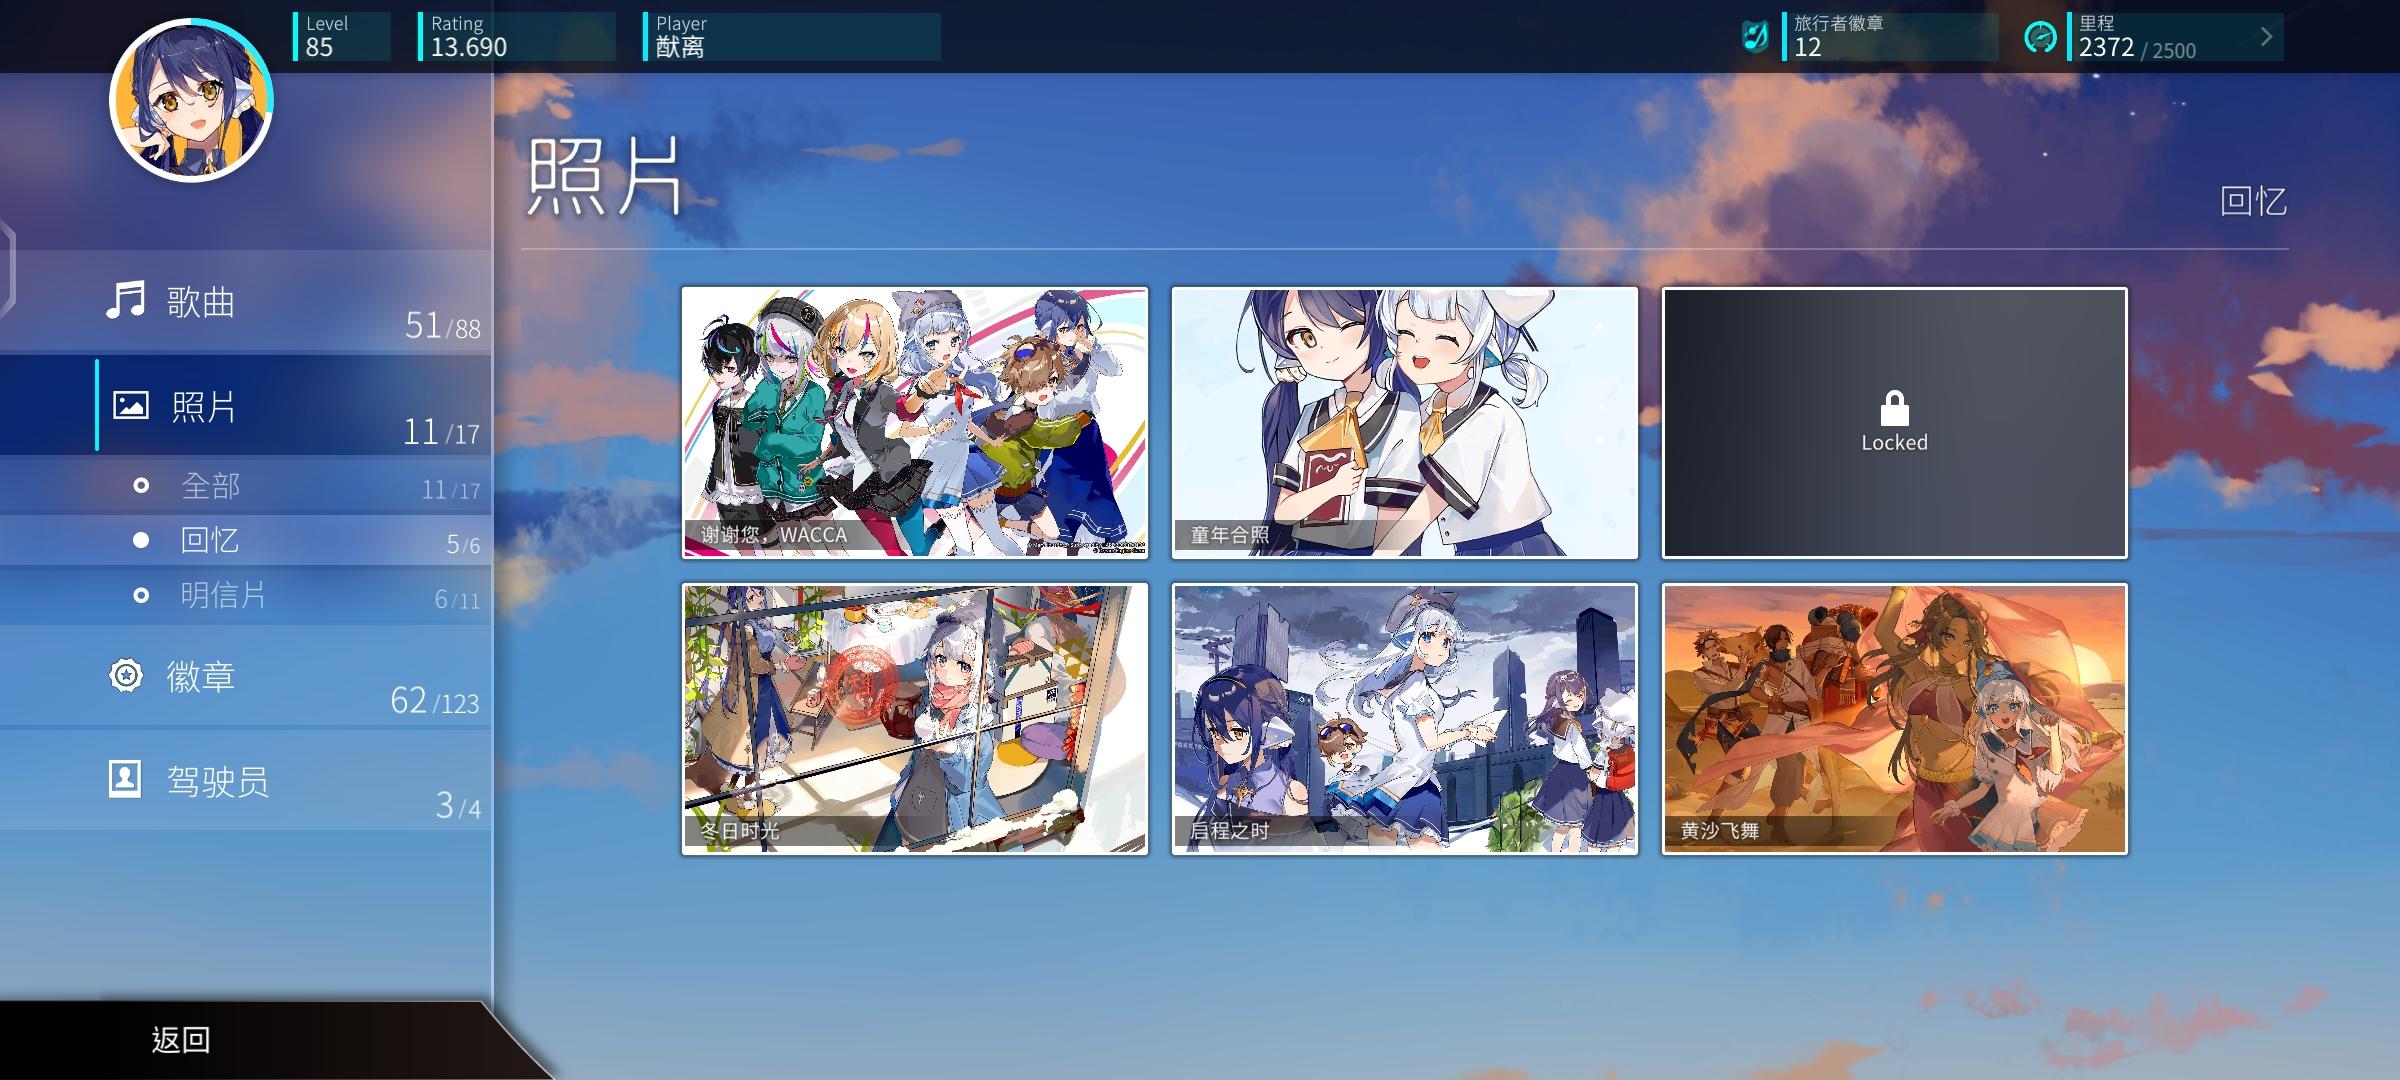Tap the 回忆 label at top right
This screenshot has height=1080, width=2400.
pos(2253,201)
